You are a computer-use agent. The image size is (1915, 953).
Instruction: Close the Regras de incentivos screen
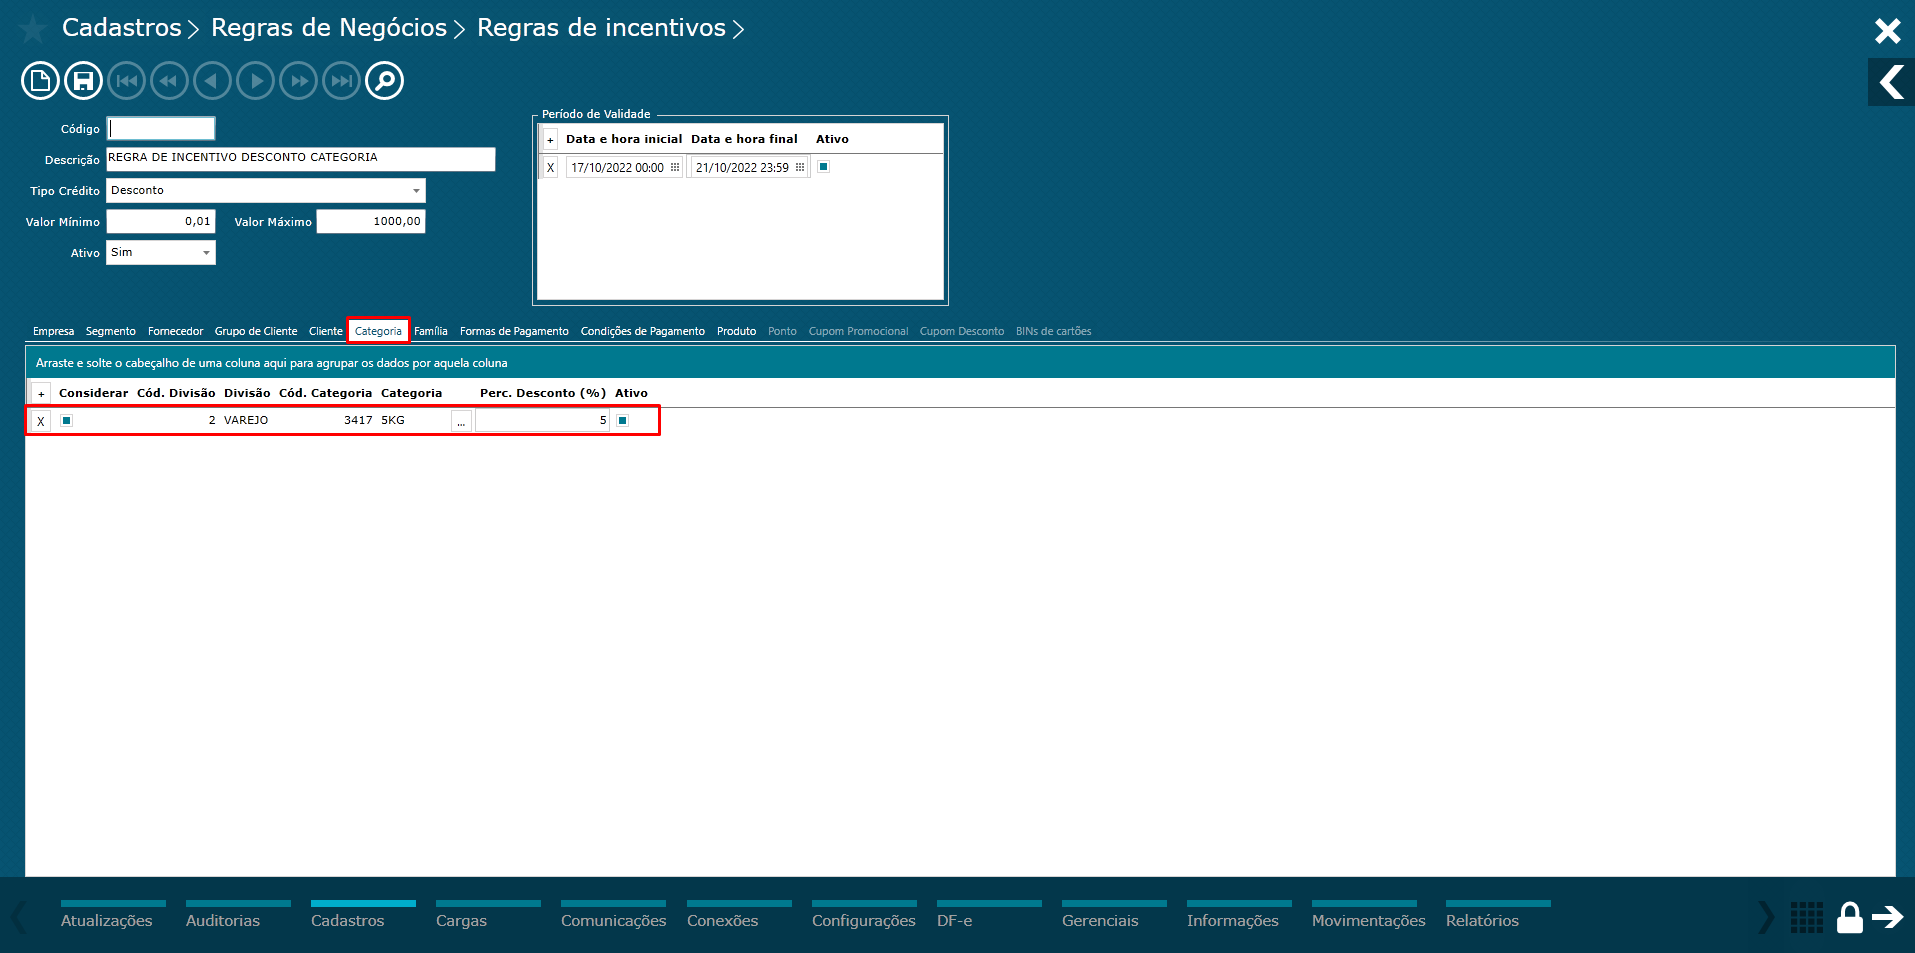point(1887,31)
